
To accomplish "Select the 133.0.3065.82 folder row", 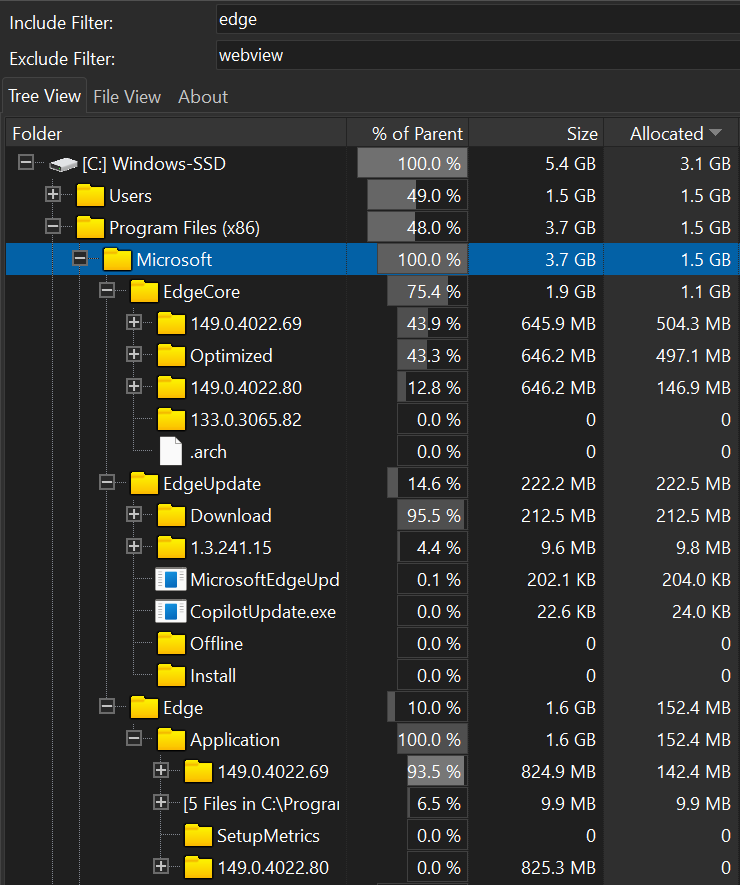I will (x=373, y=420).
